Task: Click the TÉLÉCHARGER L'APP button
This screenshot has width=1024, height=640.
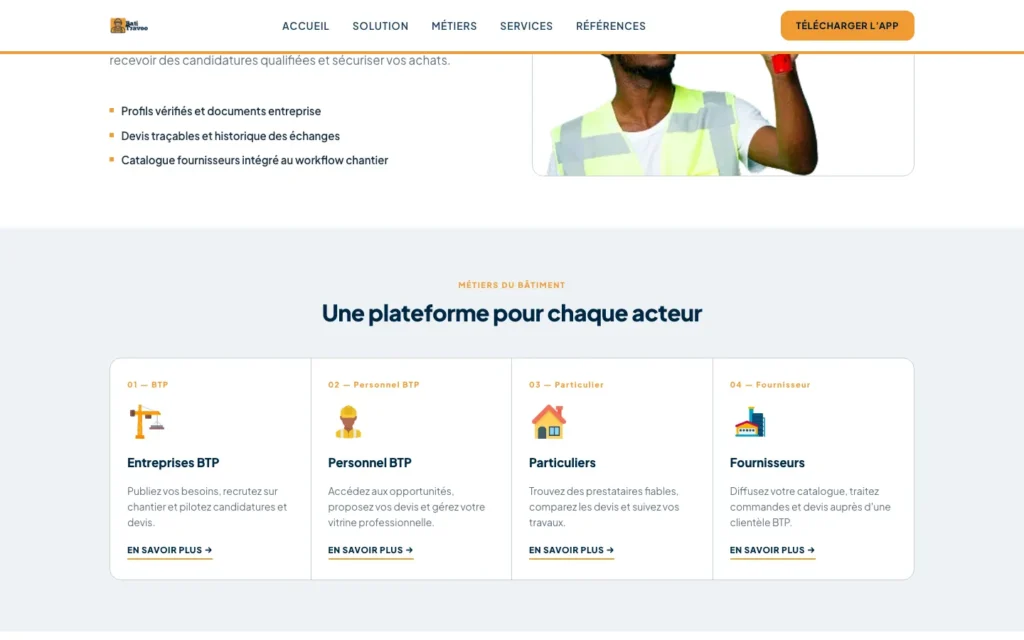Action: 847,25
